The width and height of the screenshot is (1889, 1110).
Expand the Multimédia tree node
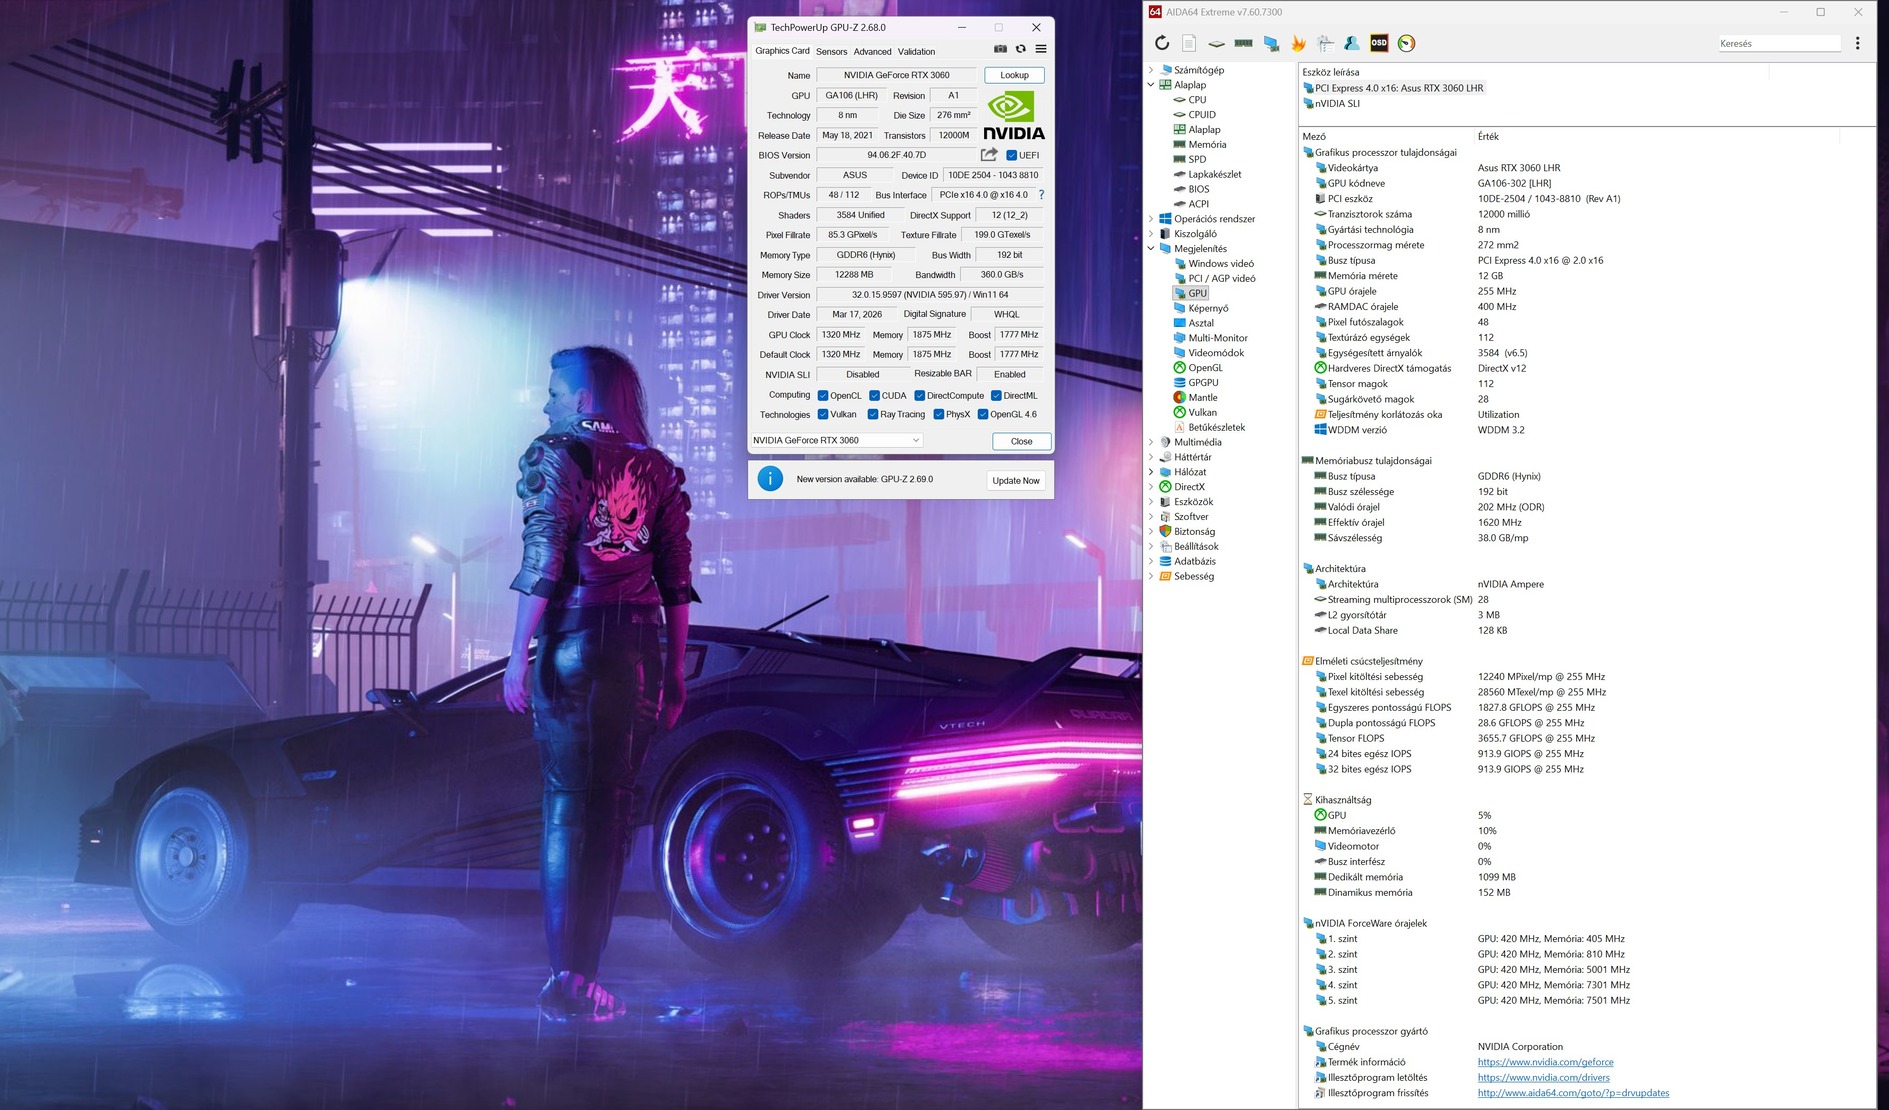1151,442
